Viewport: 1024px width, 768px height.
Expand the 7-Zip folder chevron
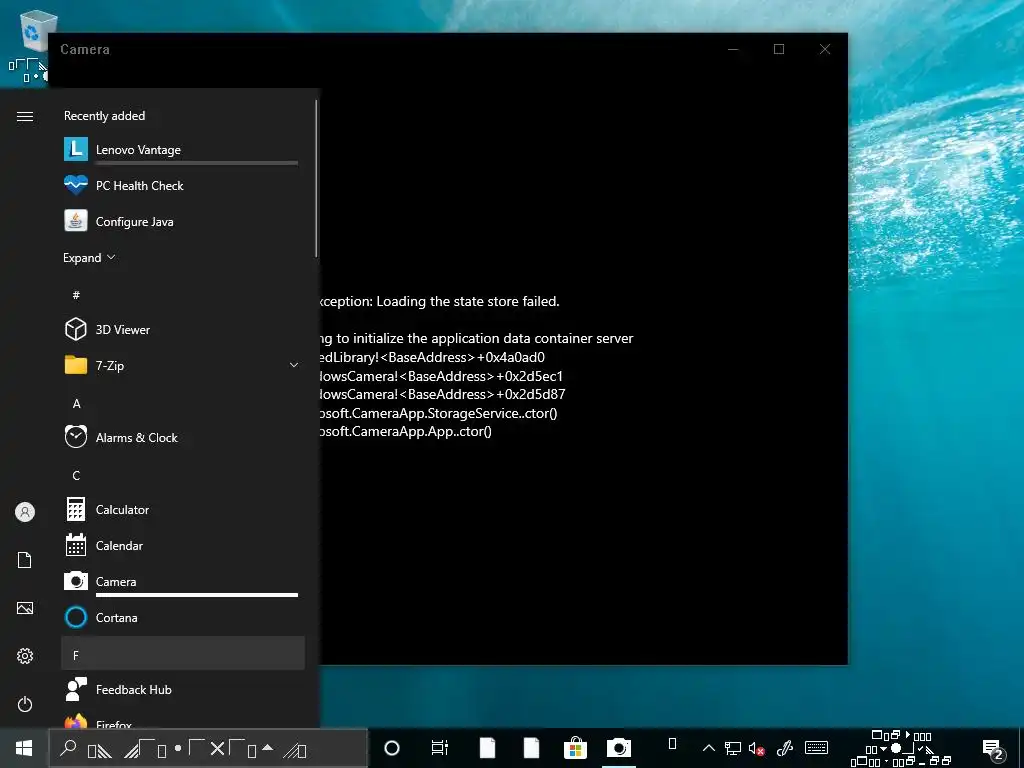tap(294, 366)
